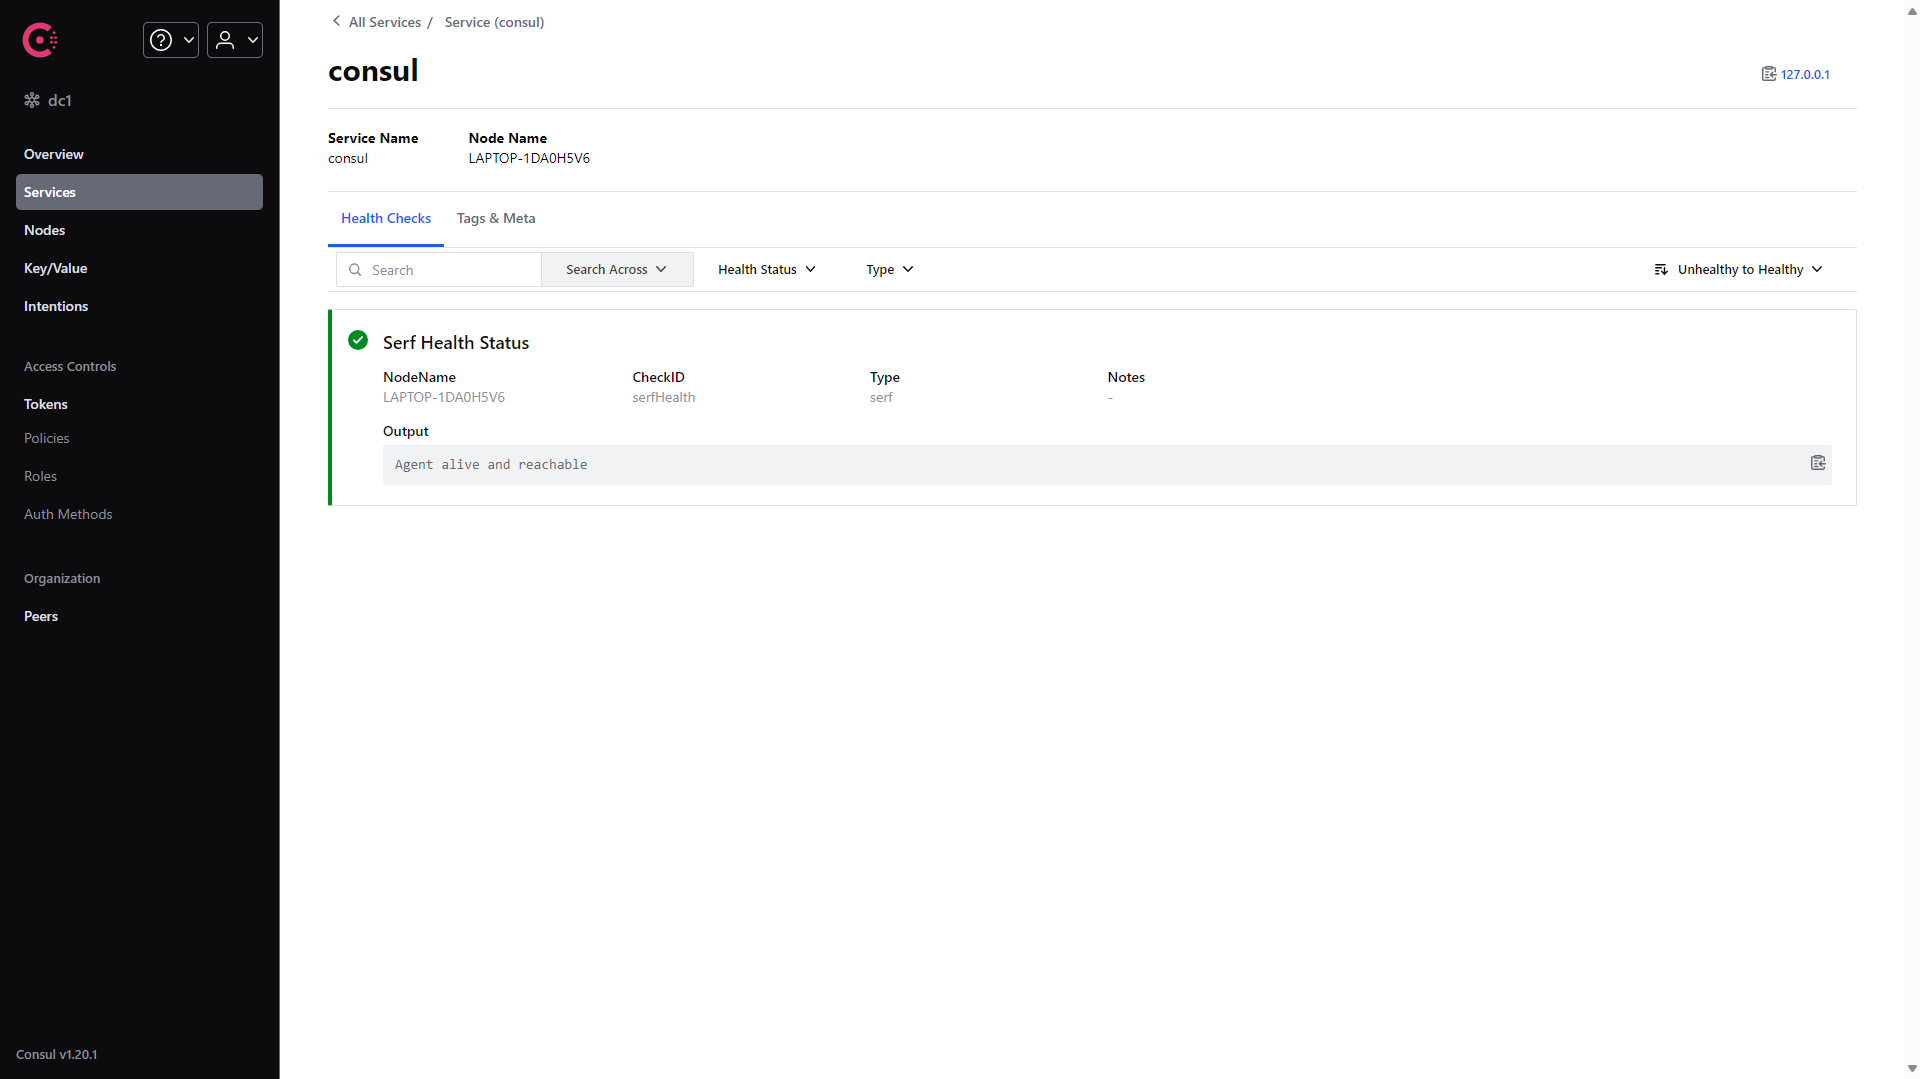Click the page scrollbar up arrow

pos(1912,11)
